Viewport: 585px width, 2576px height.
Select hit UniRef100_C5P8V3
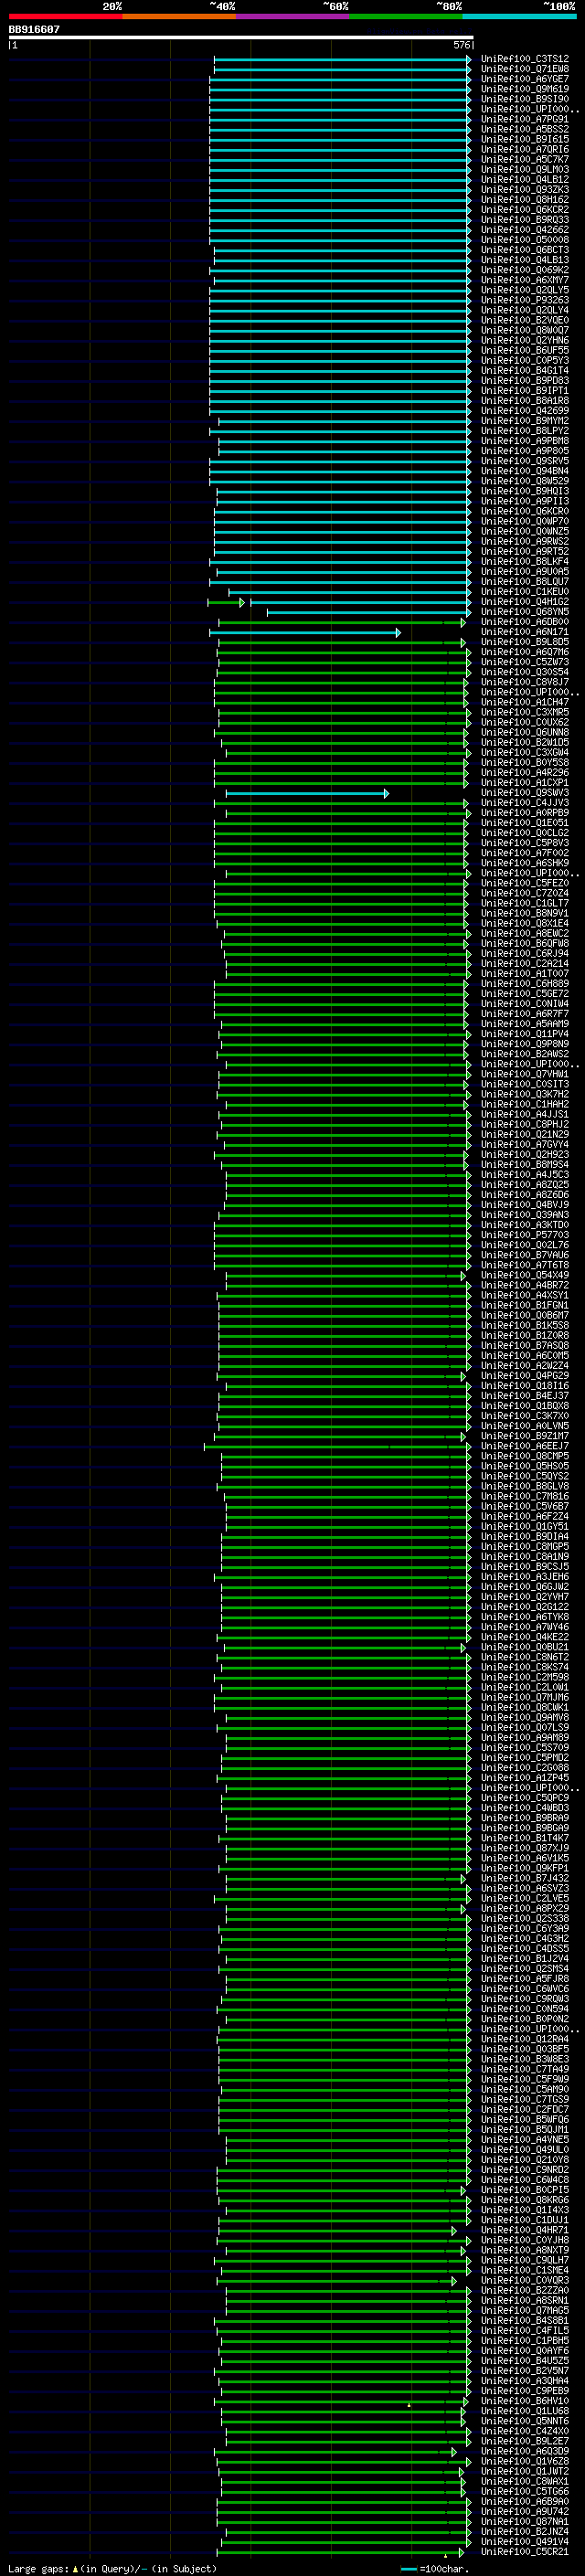pyautogui.click(x=524, y=842)
